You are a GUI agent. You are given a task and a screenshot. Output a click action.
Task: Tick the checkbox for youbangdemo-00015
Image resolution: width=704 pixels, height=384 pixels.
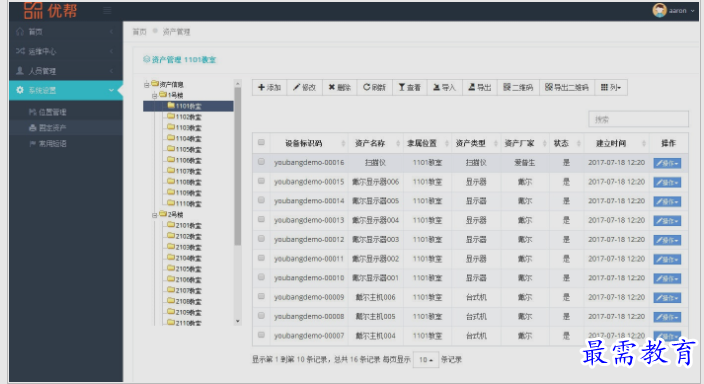[x=261, y=181]
